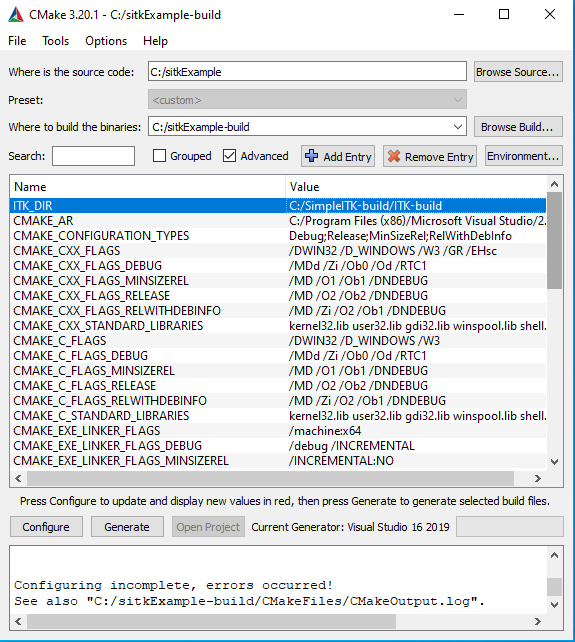Click the Browse Build button

pyautogui.click(x=518, y=127)
